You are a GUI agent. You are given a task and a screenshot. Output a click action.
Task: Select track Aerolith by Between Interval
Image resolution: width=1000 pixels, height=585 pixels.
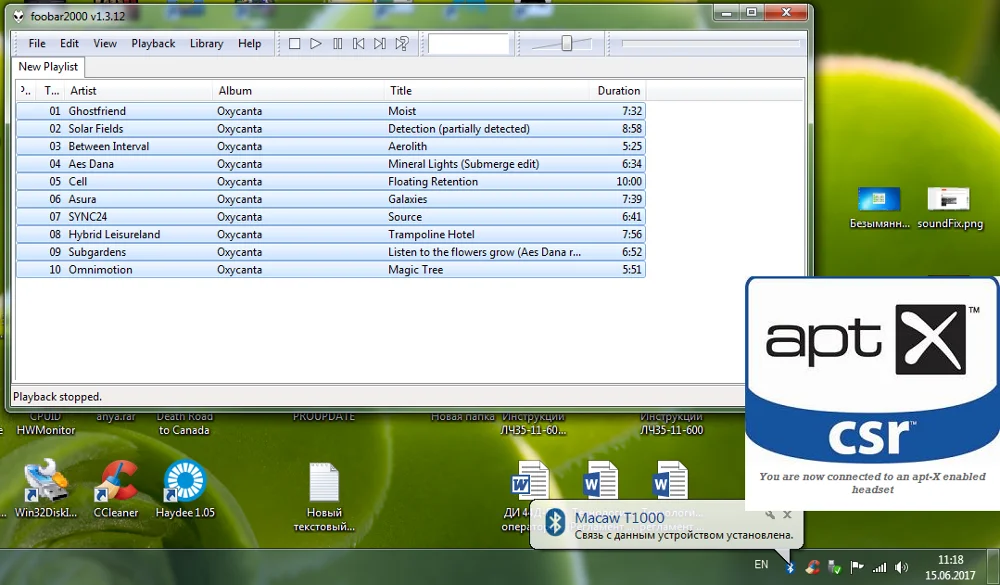(x=330, y=146)
